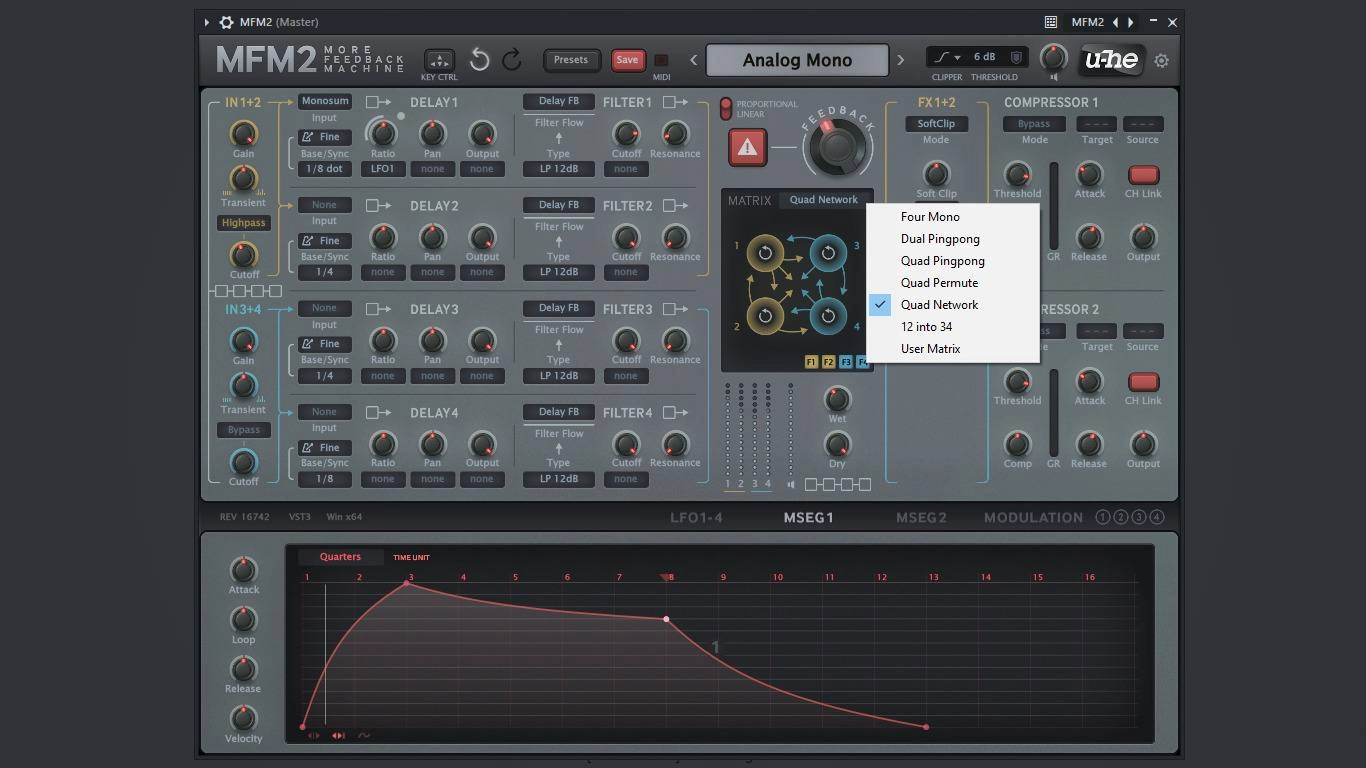Click the large FEEDBACK knob
This screenshot has height=768, width=1366.
click(x=838, y=148)
